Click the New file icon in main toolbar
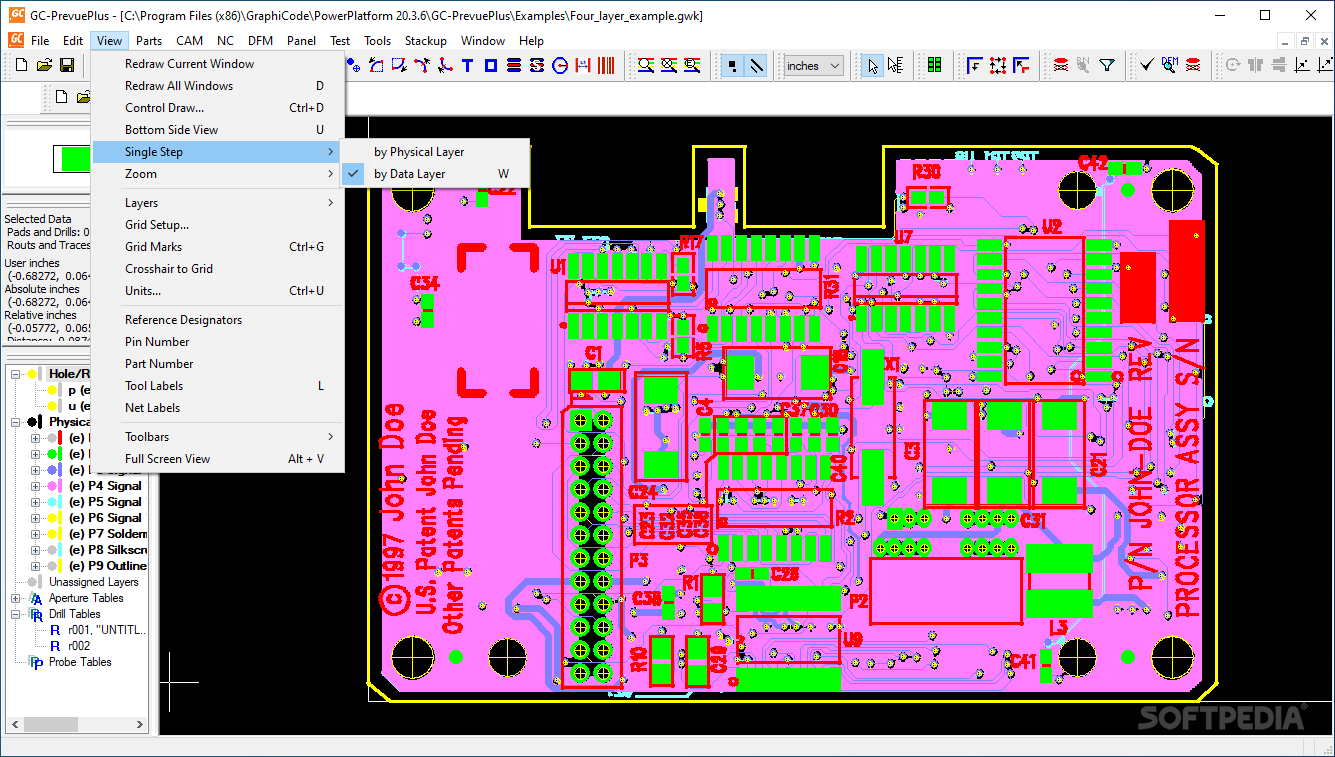Screen dimensions: 1335x757 (21, 66)
